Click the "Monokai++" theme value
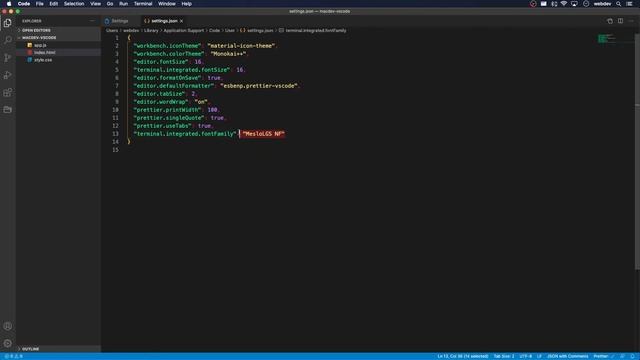 tap(229, 54)
